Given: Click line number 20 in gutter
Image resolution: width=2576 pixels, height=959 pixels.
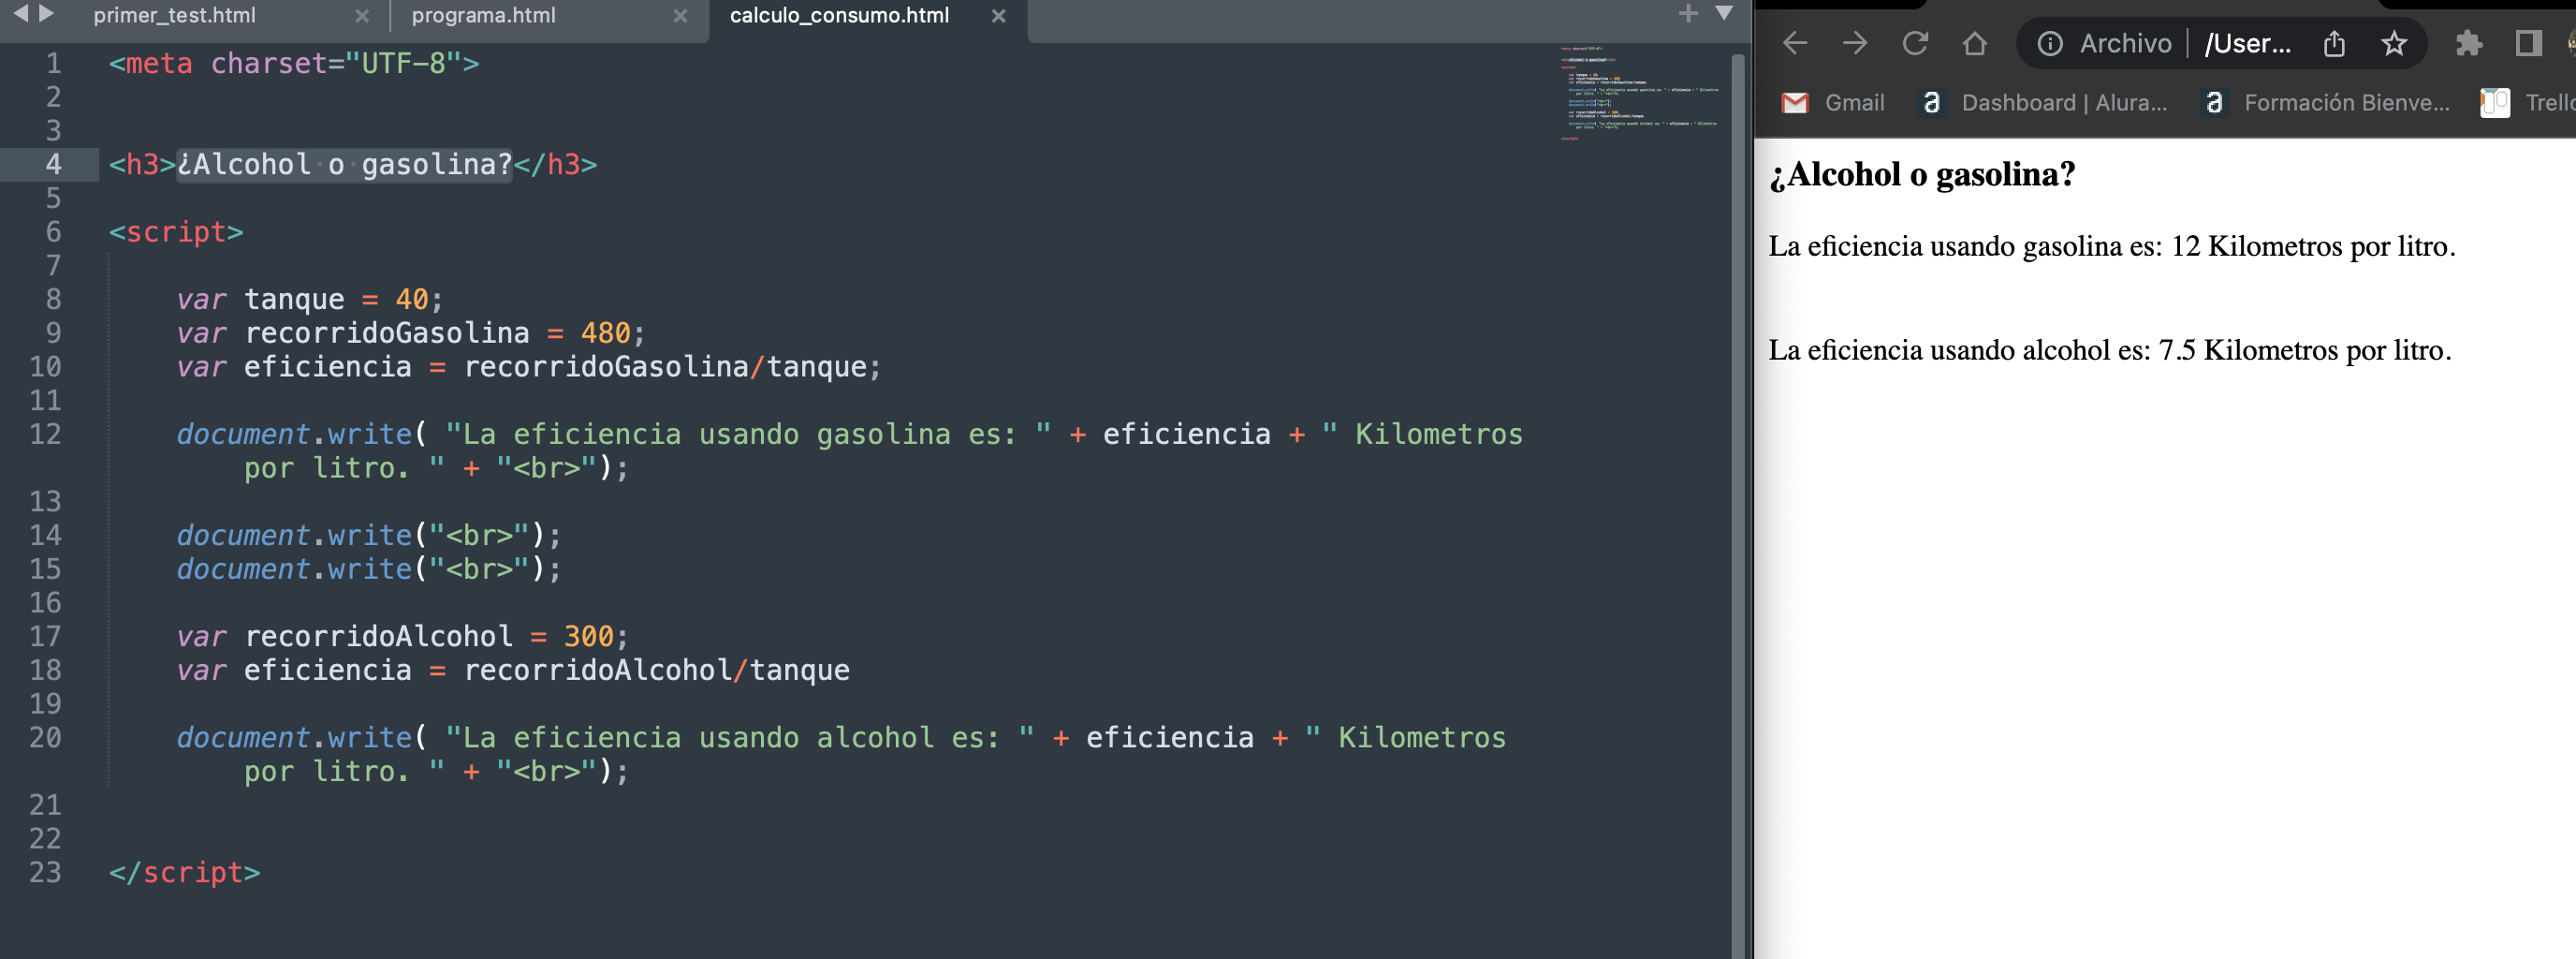Looking at the screenshot, I should (45, 737).
